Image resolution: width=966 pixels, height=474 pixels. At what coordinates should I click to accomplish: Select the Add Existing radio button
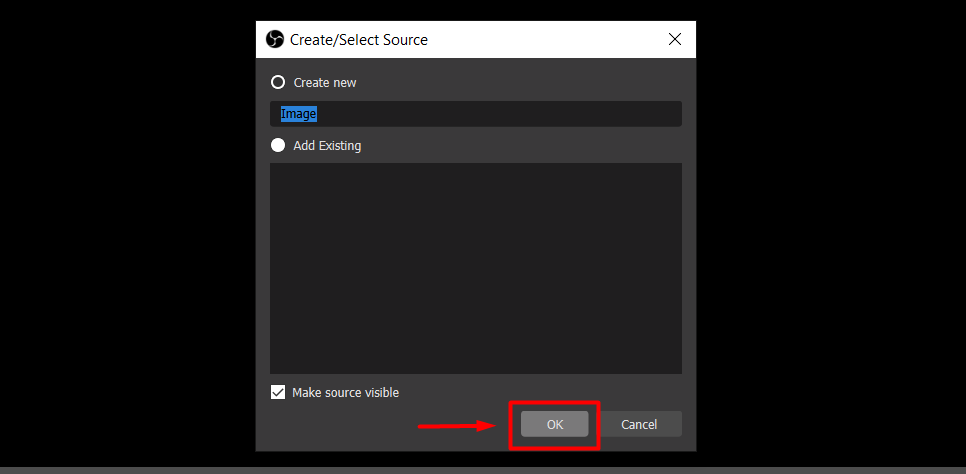coord(278,145)
